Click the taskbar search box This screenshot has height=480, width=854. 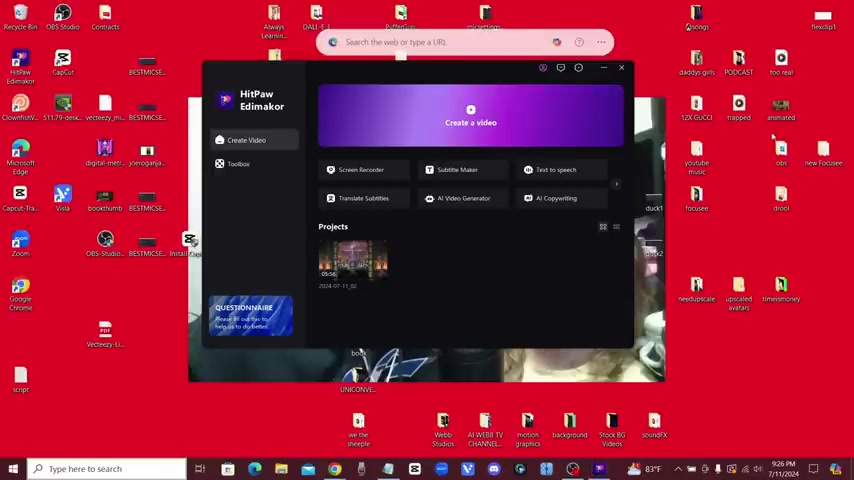click(x=107, y=469)
